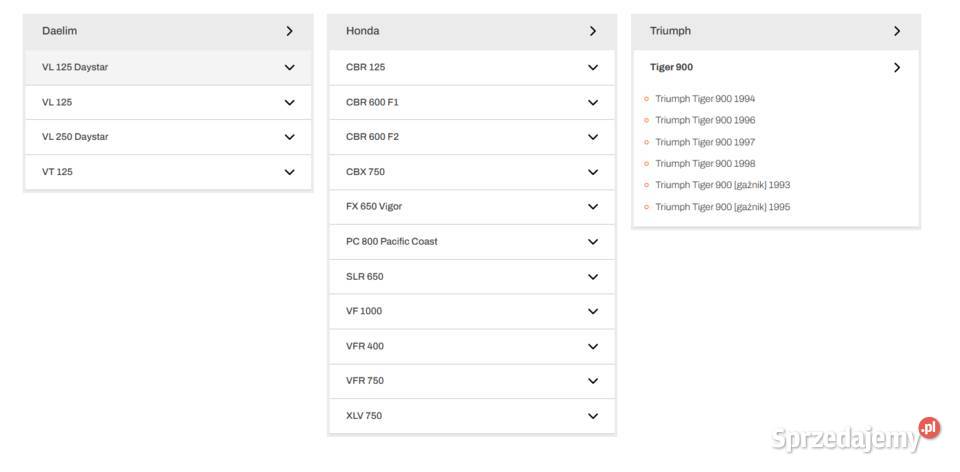Click the Triumph header arrow icon
Screen dimensions: 960x472
click(x=897, y=31)
